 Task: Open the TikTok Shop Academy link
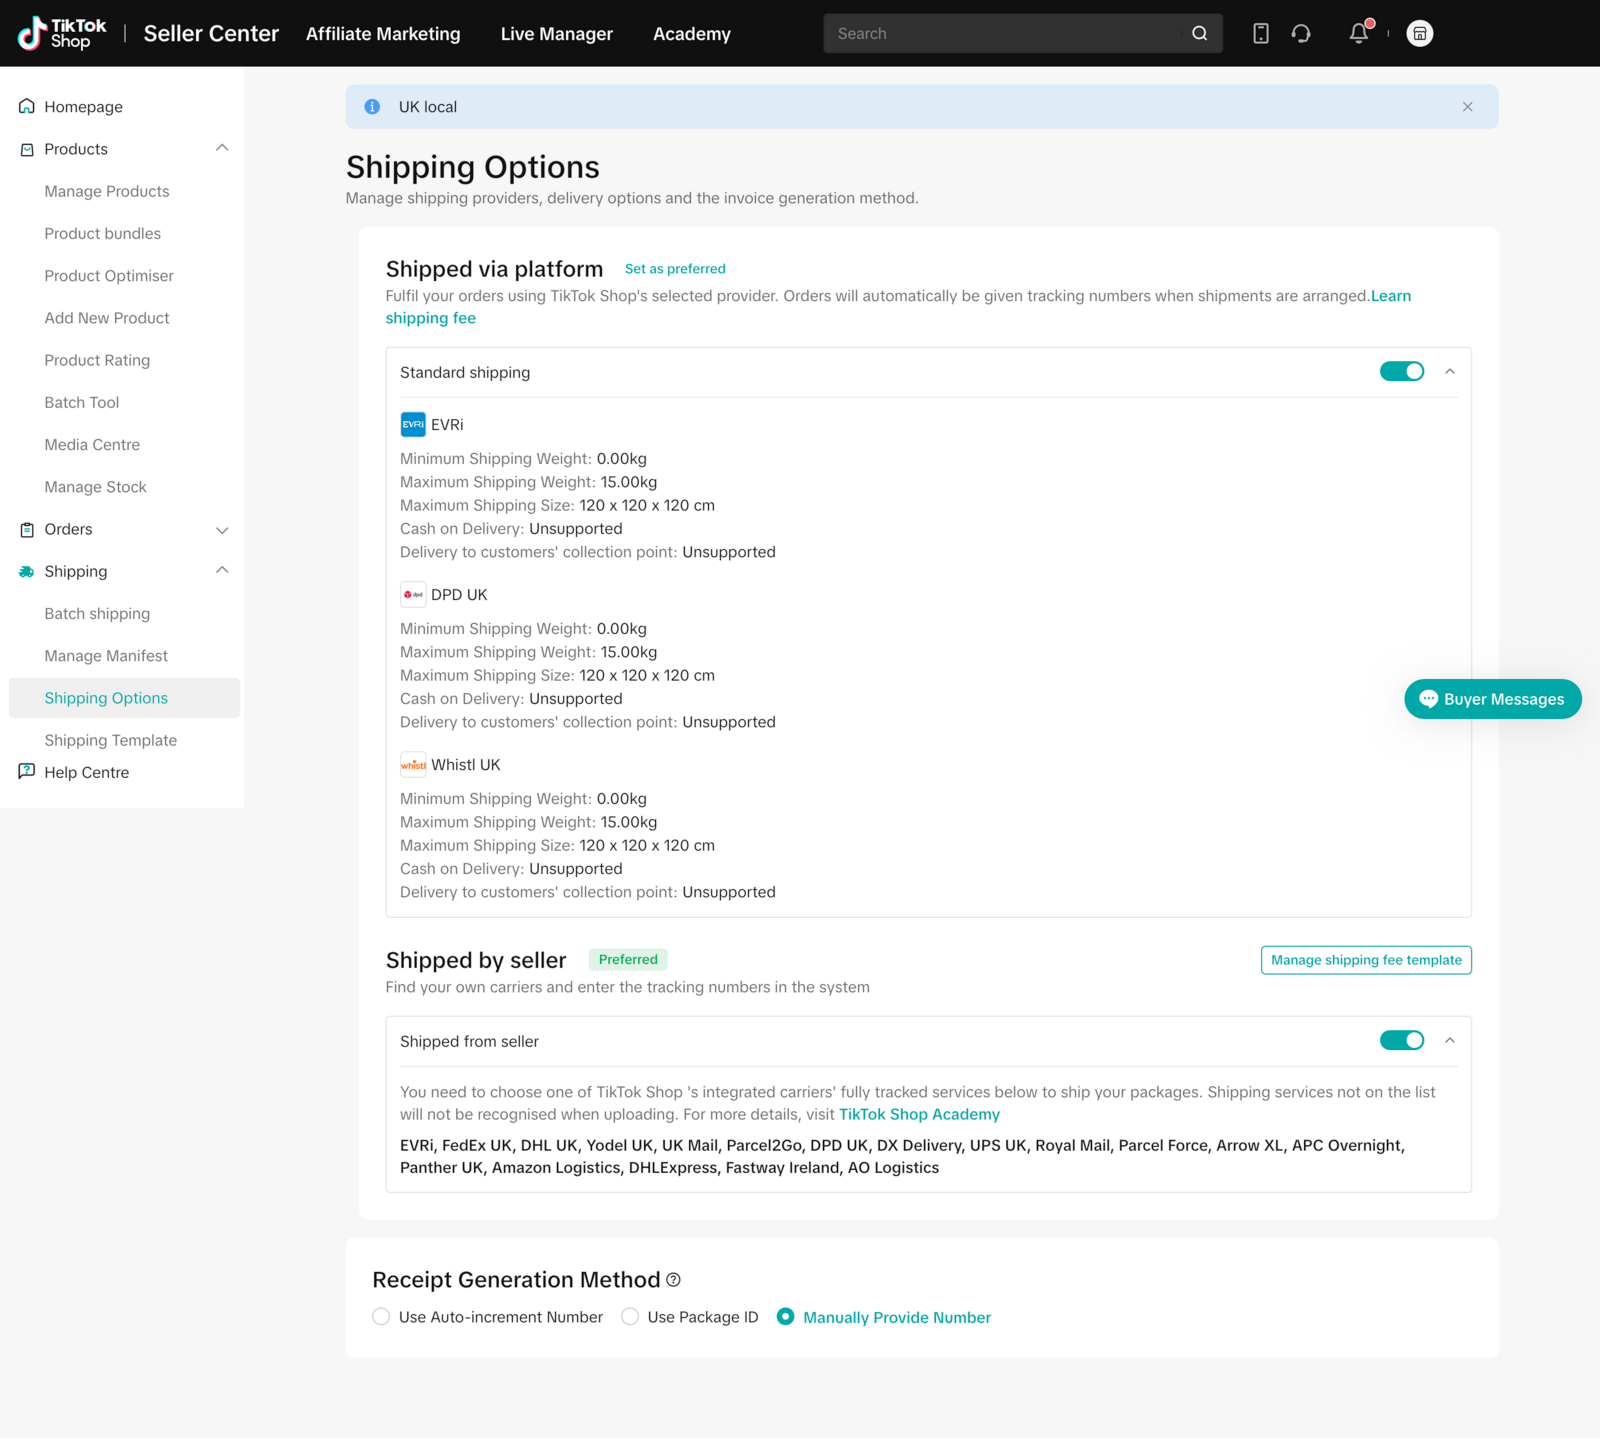(x=919, y=1114)
